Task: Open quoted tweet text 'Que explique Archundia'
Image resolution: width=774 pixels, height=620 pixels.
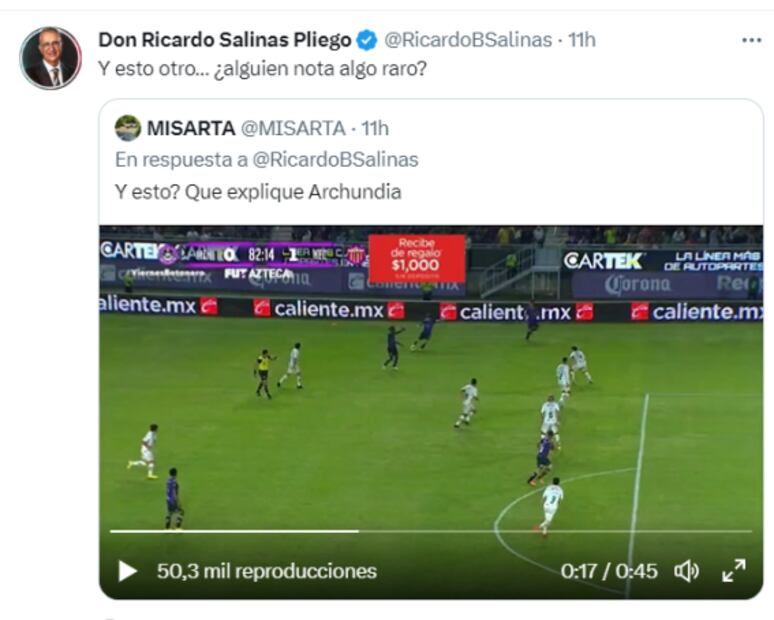Action: coord(293,192)
